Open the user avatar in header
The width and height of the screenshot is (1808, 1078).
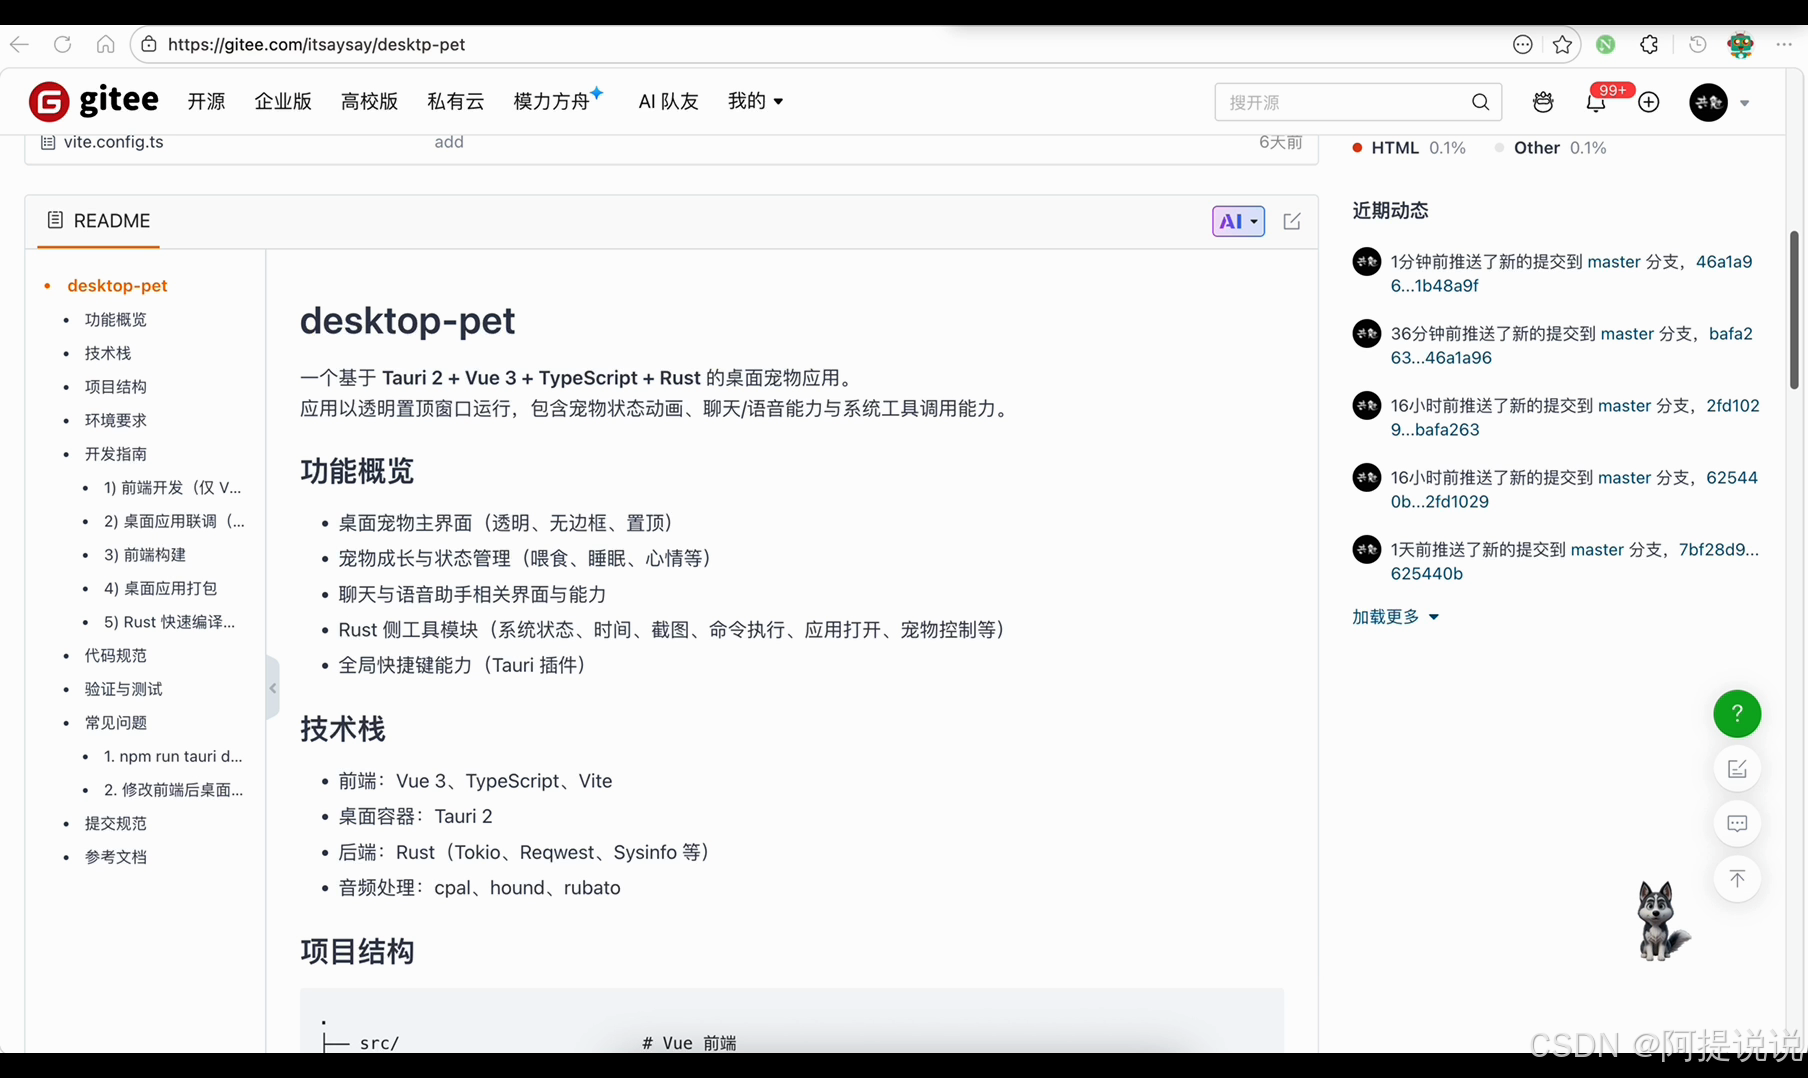tap(1708, 102)
